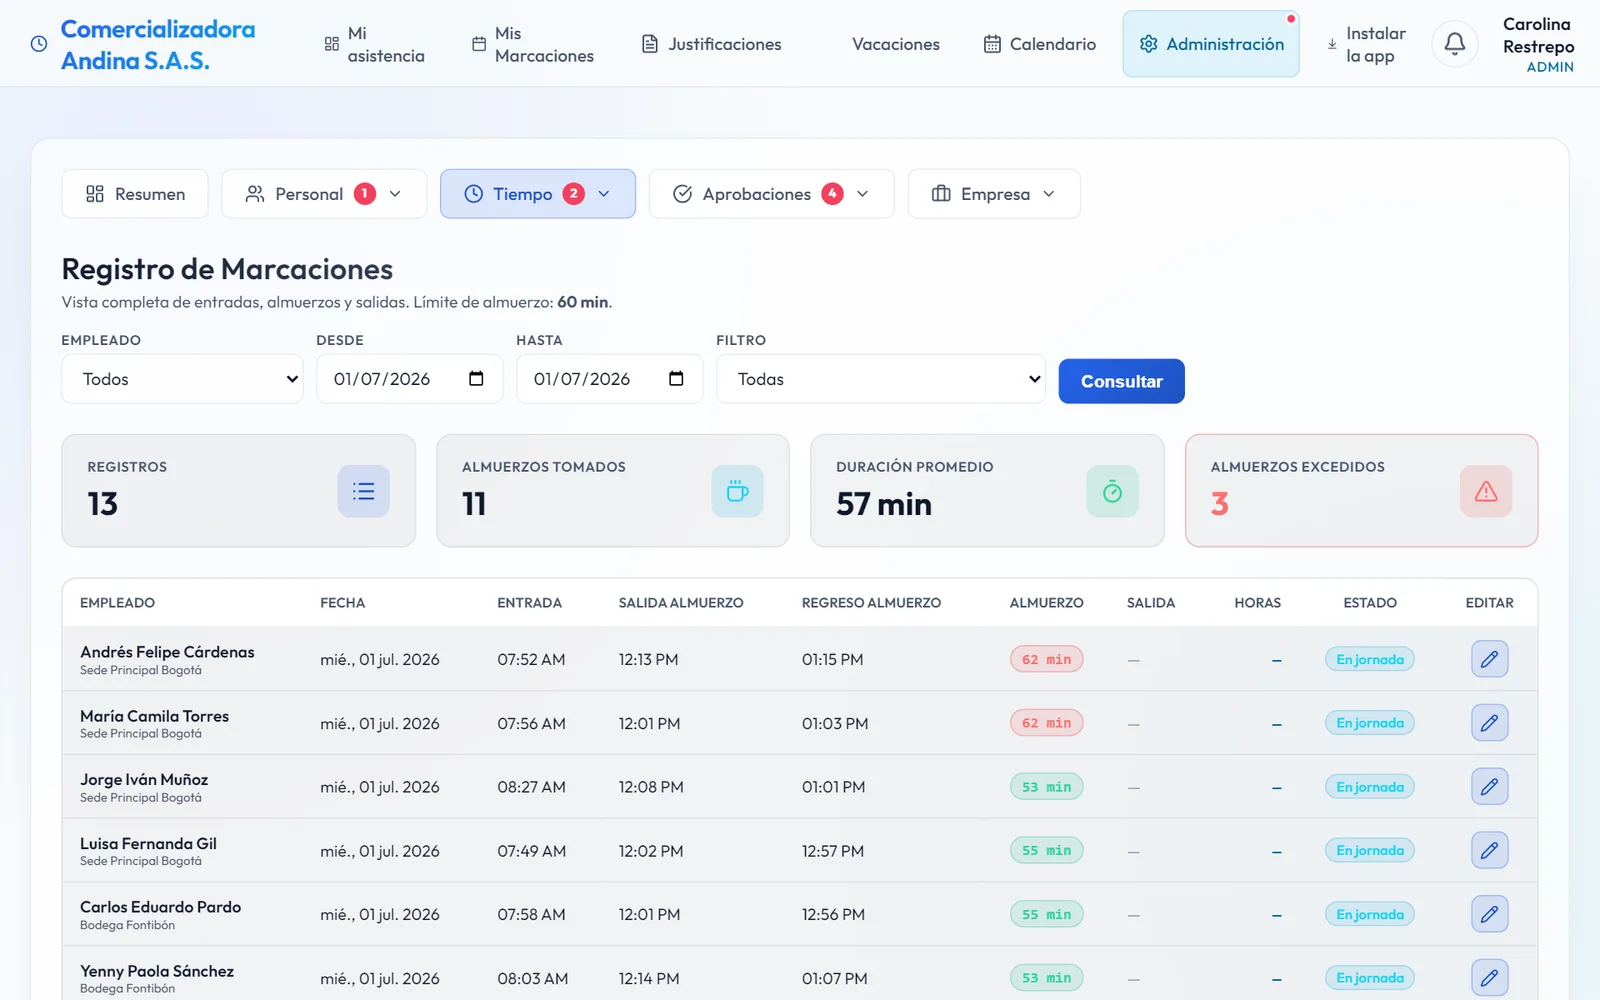Expand the Personal tab chevron
Image resolution: width=1600 pixels, height=1000 pixels.
[x=395, y=194]
